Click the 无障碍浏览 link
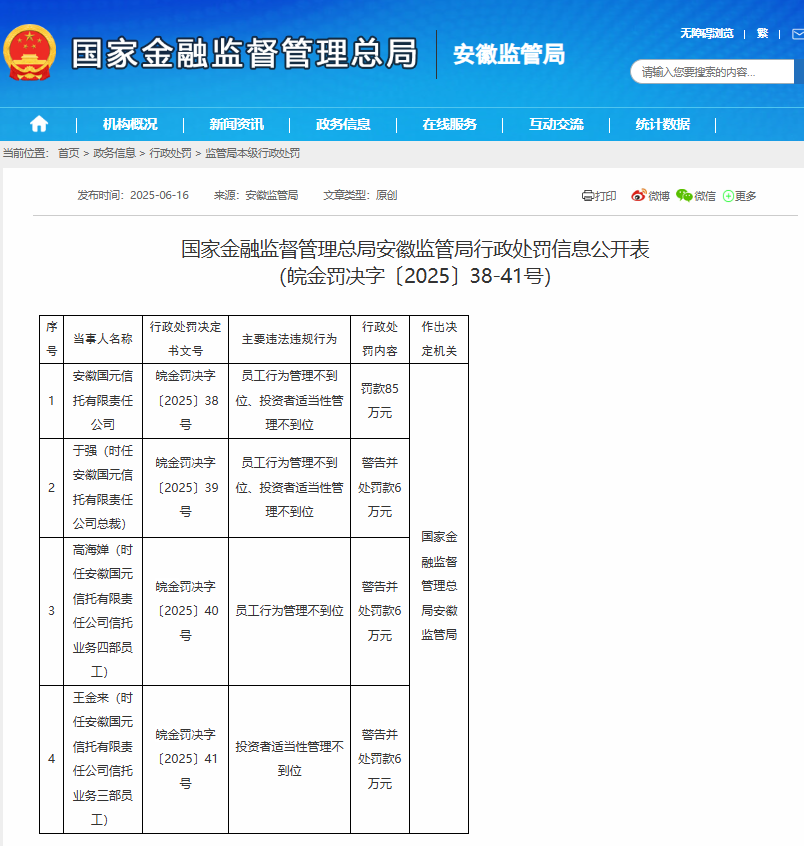Viewport: 804px width, 846px height. pos(706,33)
